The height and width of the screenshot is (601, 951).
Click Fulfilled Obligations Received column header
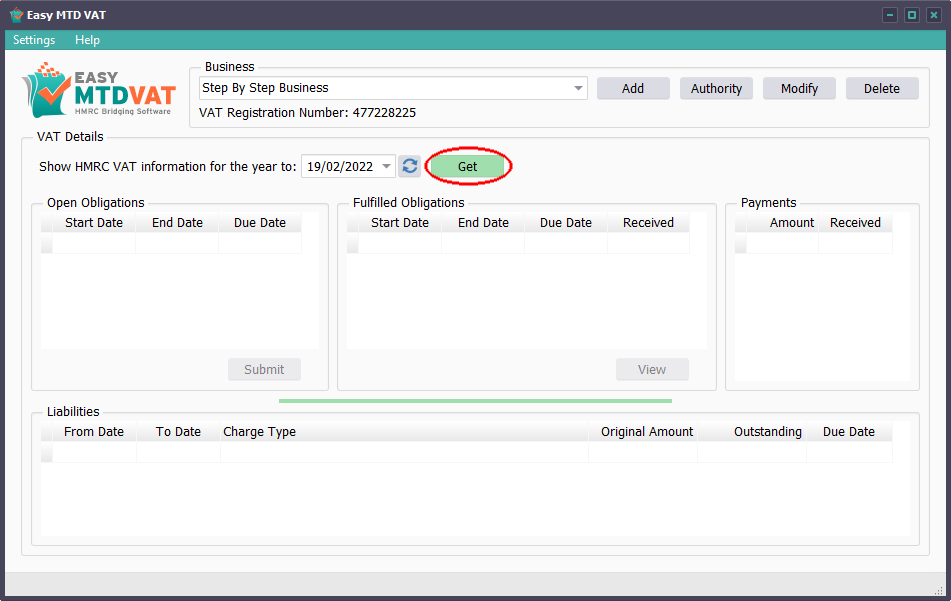click(648, 223)
